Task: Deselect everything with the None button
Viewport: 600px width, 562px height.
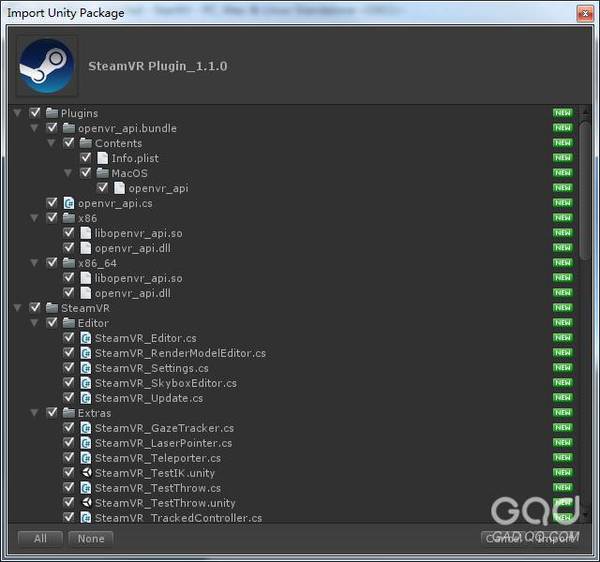Action: (91, 538)
